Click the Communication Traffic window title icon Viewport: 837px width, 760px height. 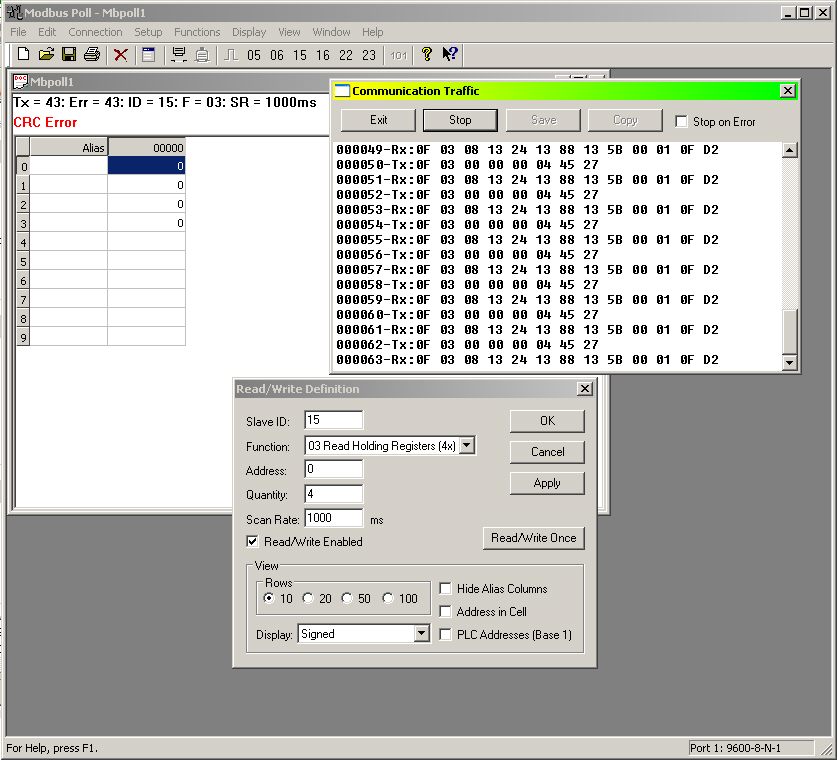click(342, 91)
